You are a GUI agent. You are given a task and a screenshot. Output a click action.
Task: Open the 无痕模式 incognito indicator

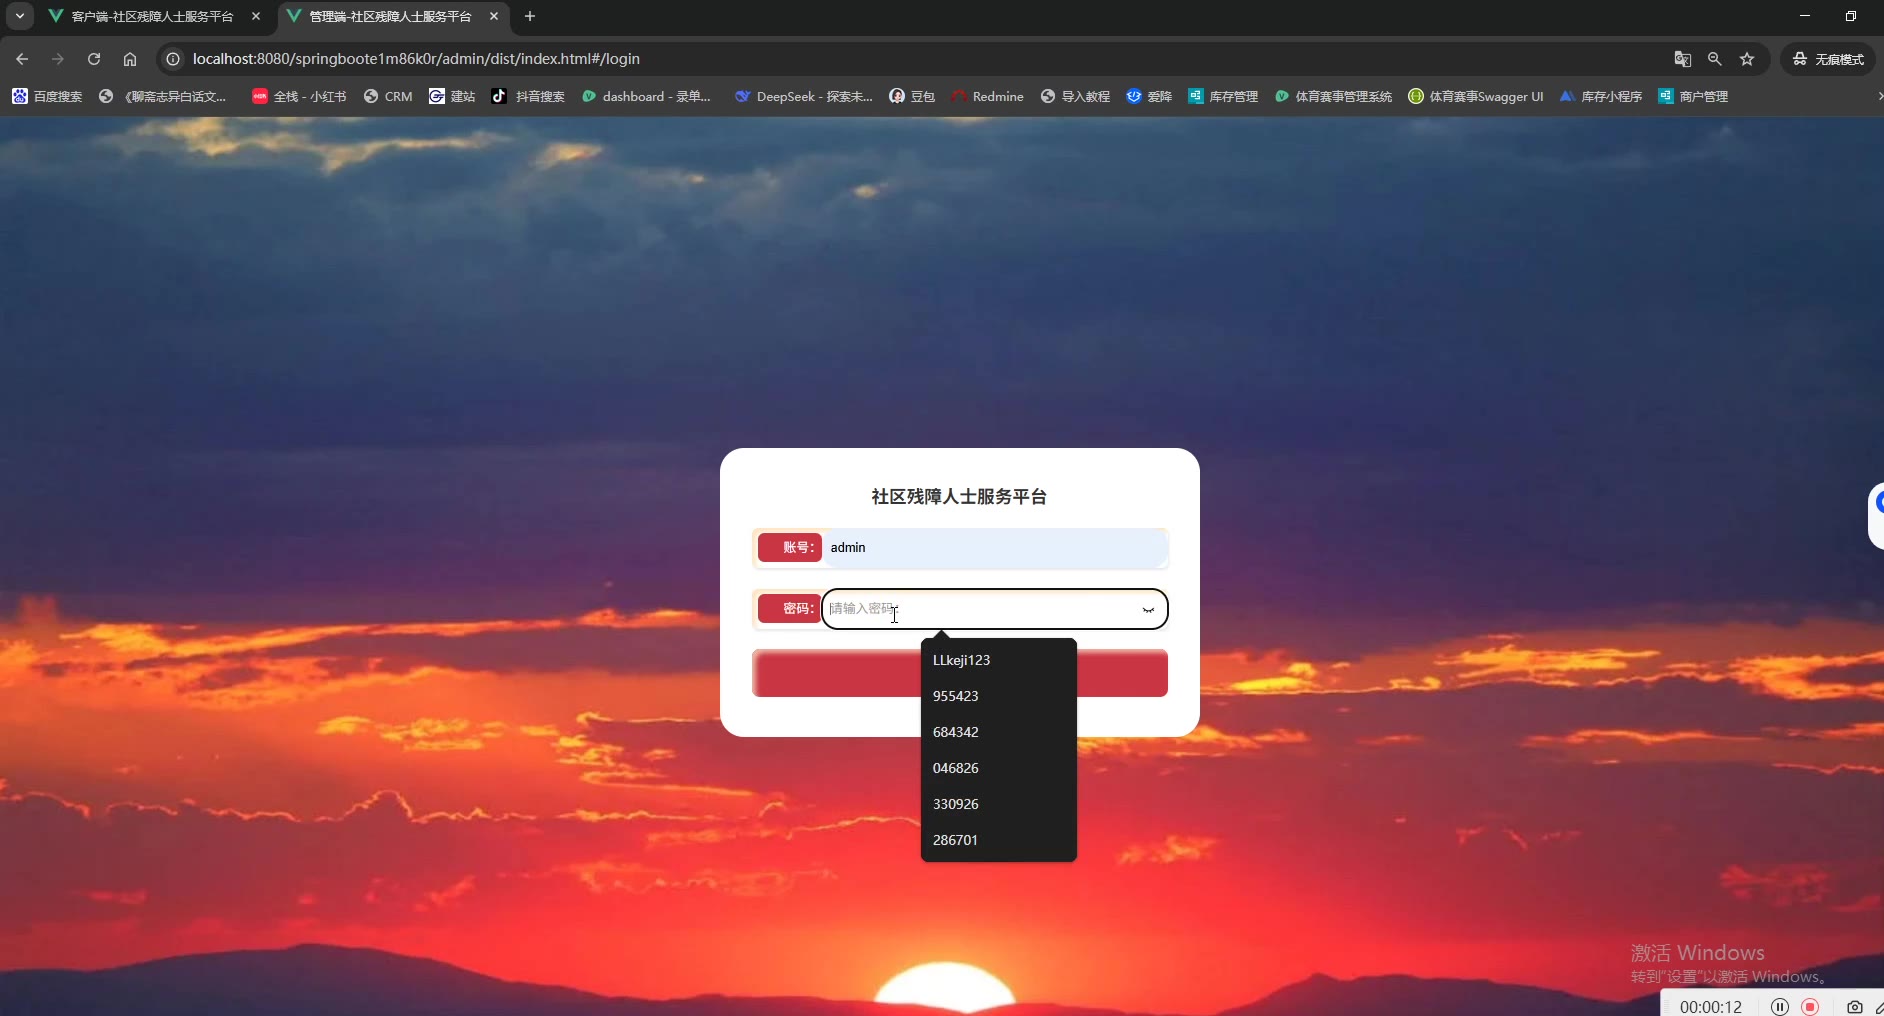(x=1828, y=59)
